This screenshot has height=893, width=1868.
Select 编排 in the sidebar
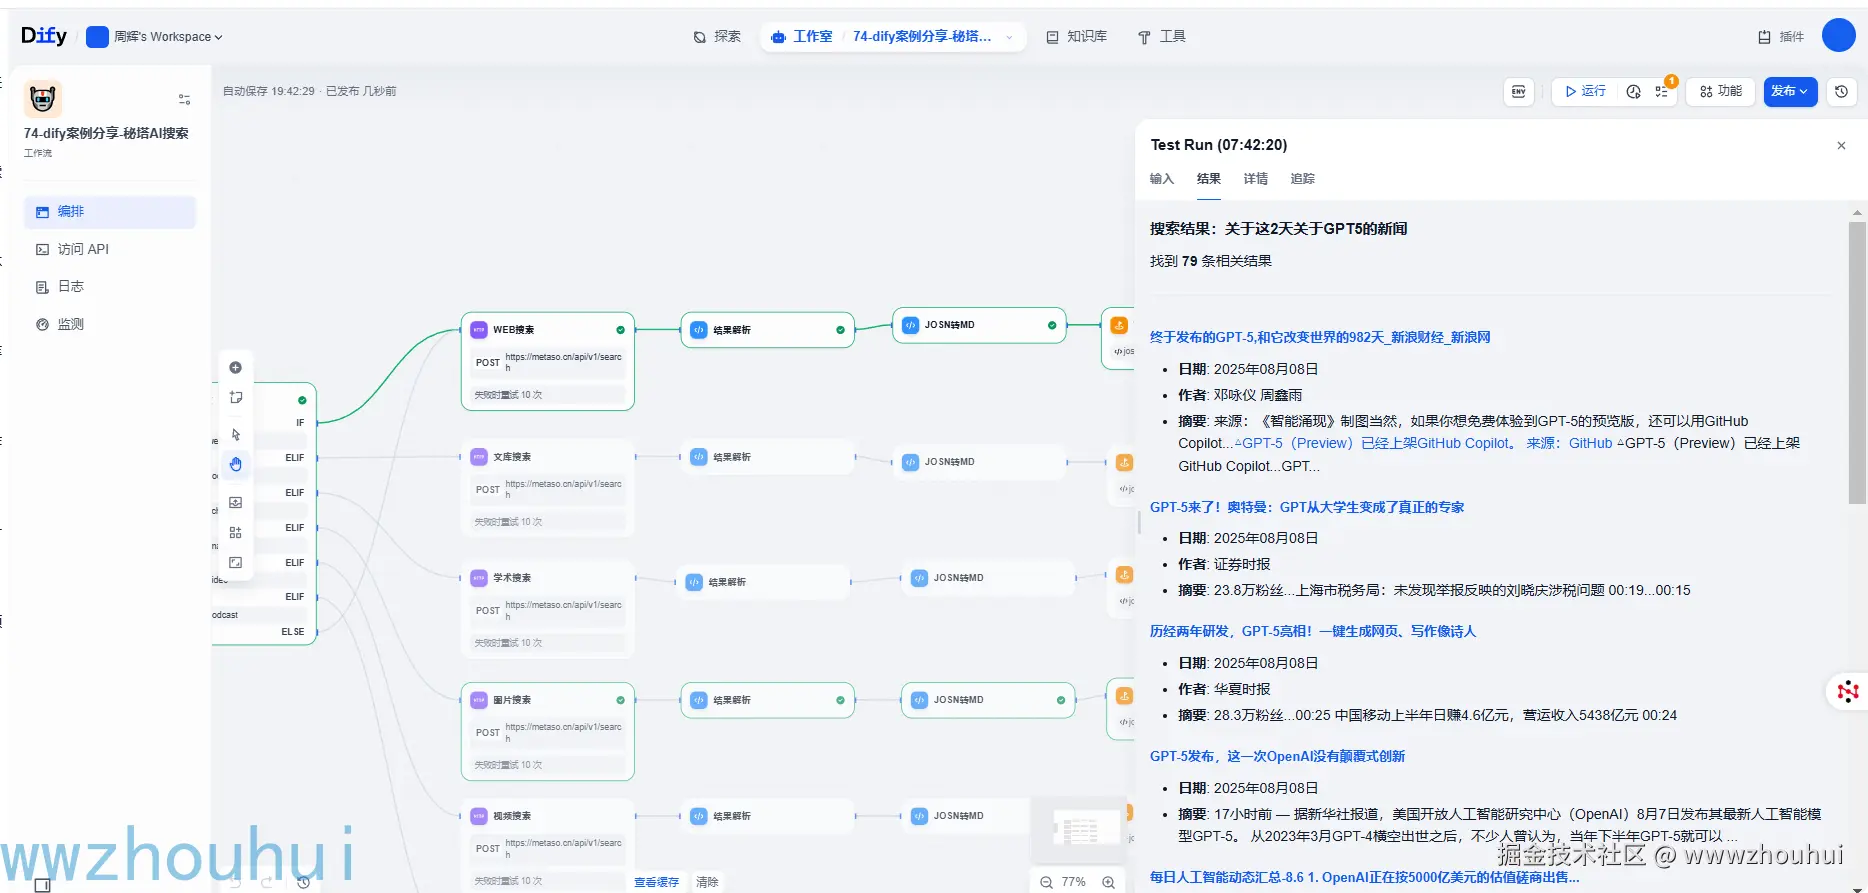pos(110,212)
